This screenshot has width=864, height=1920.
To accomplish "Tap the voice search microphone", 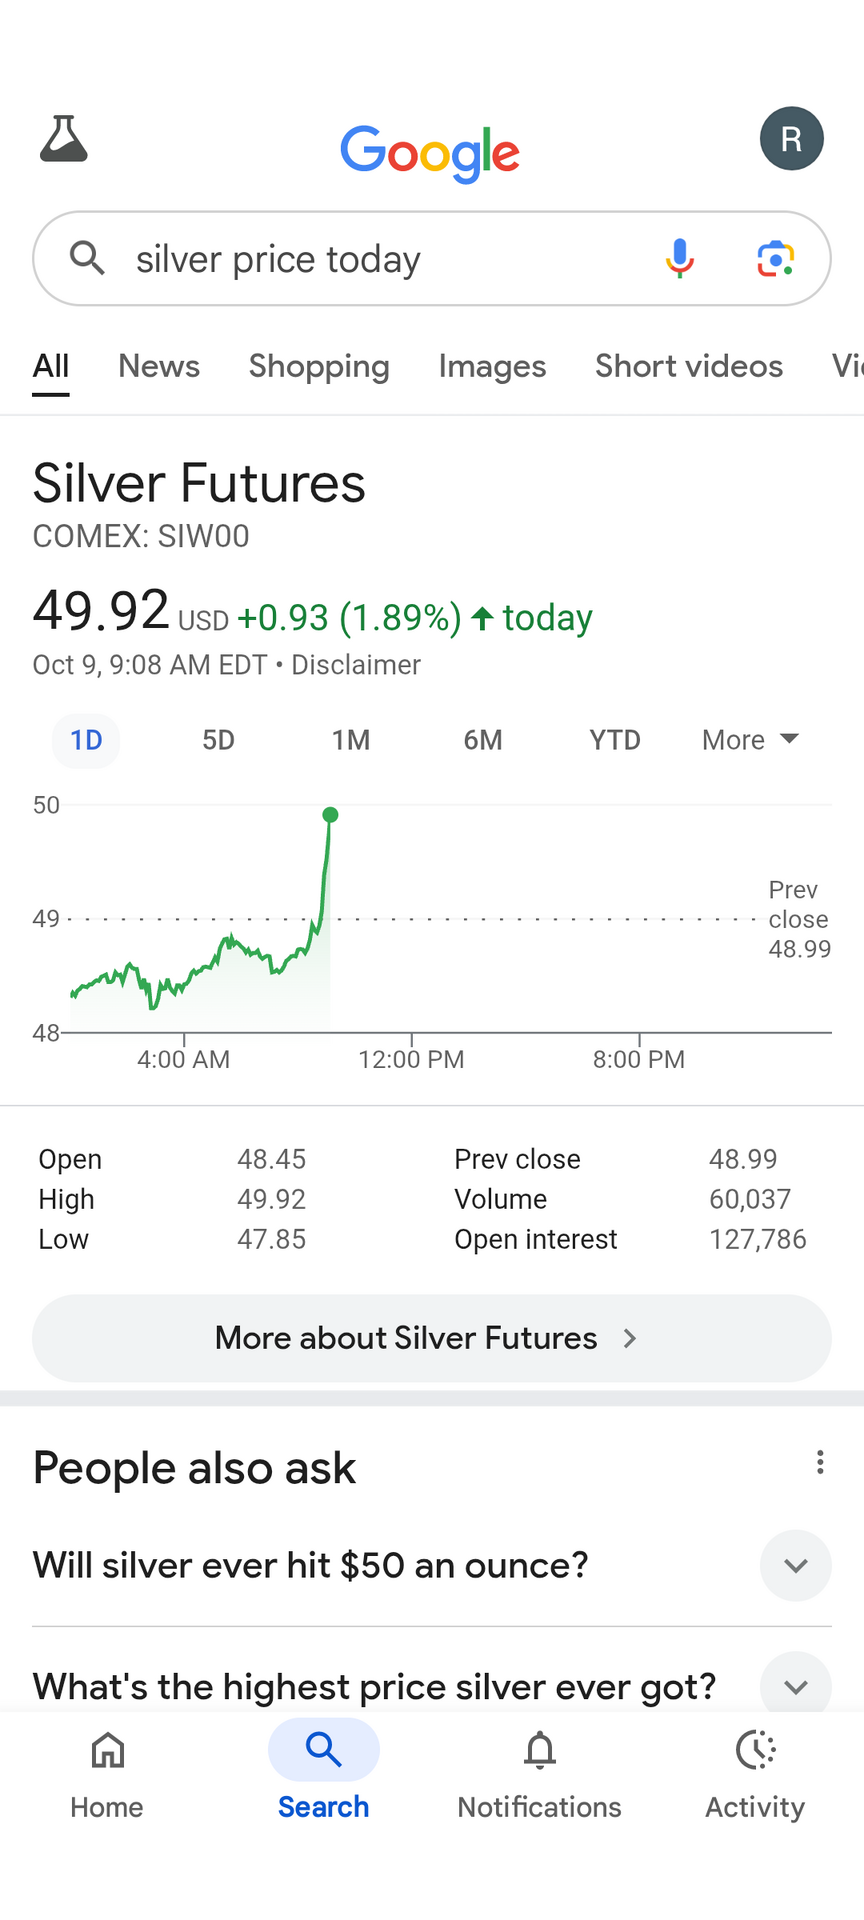I will (x=680, y=259).
